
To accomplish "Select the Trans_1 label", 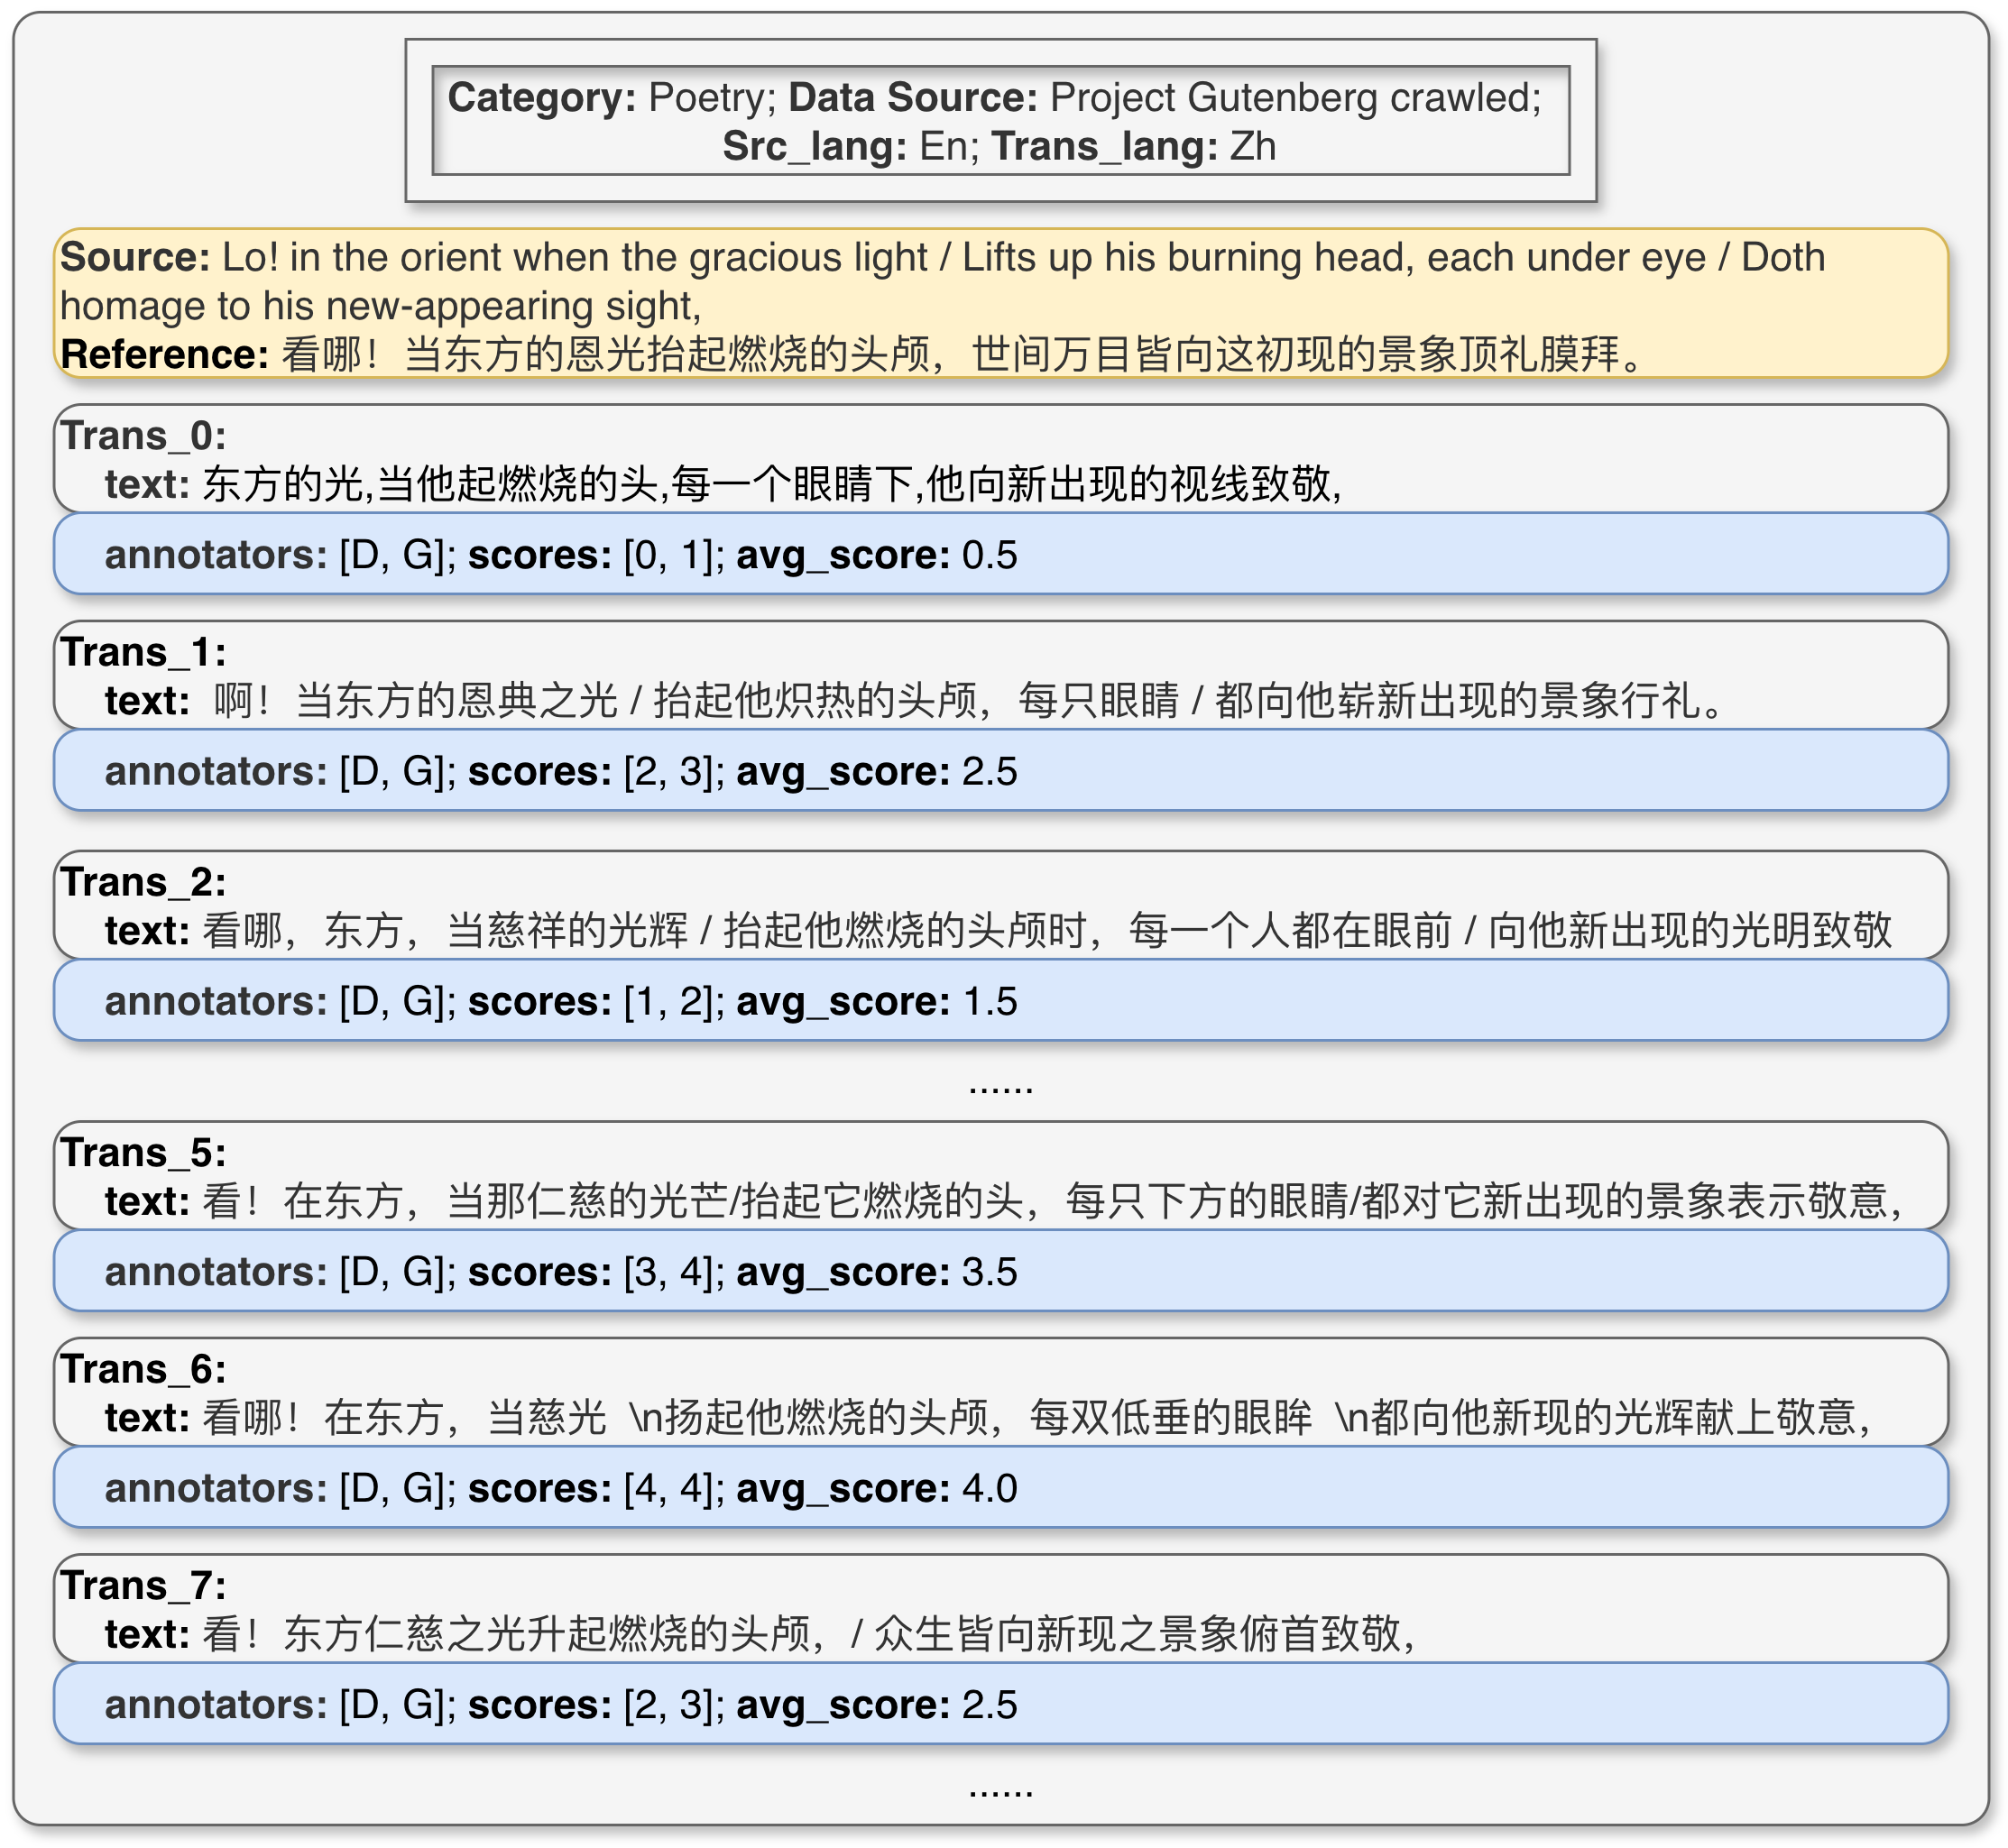I will (143, 652).
